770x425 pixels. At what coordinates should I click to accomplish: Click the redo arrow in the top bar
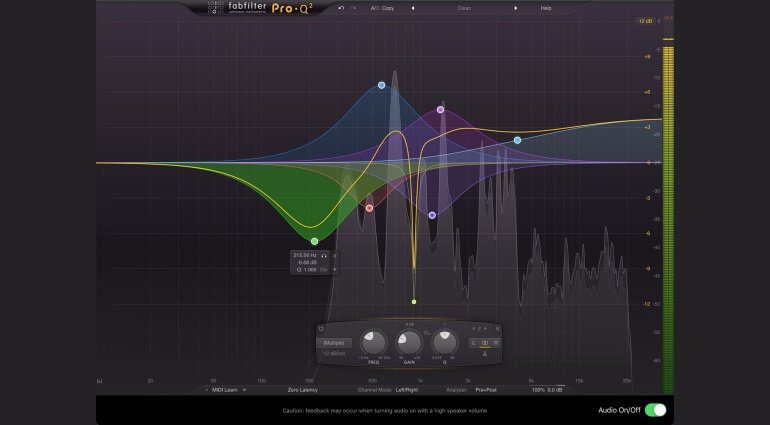pyautogui.click(x=353, y=8)
